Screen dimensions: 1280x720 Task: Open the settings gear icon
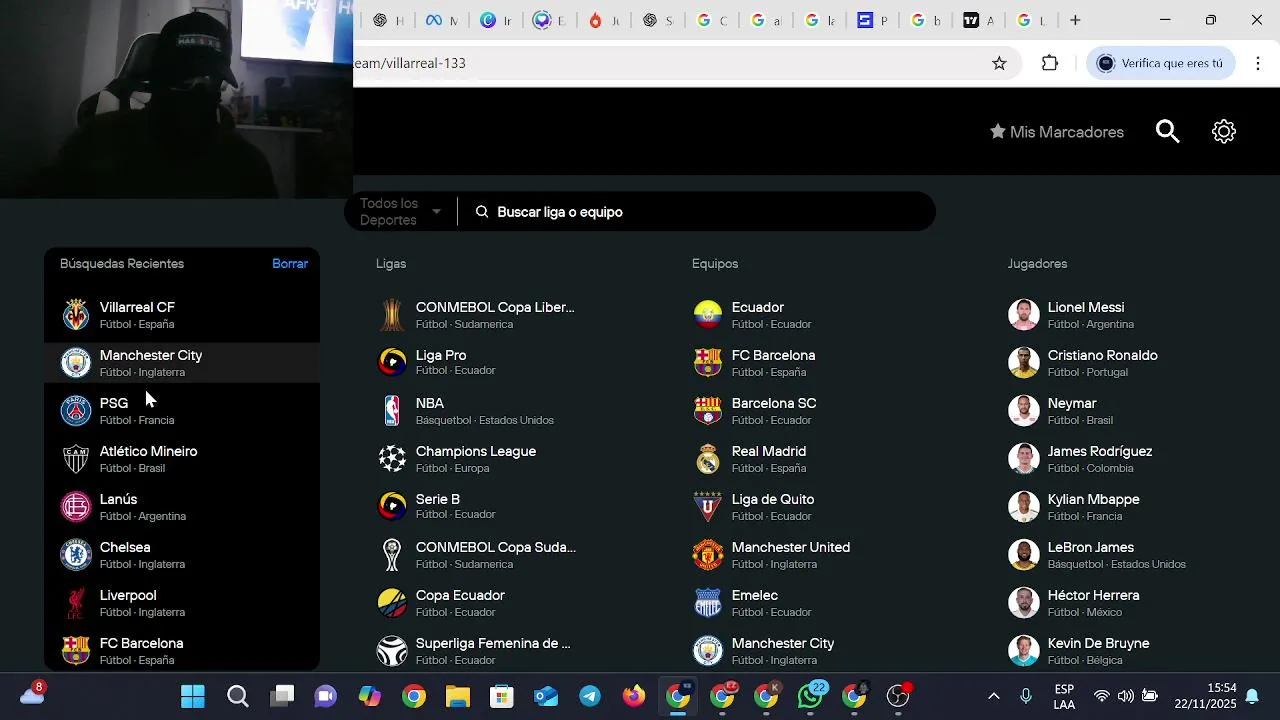pos(1224,132)
